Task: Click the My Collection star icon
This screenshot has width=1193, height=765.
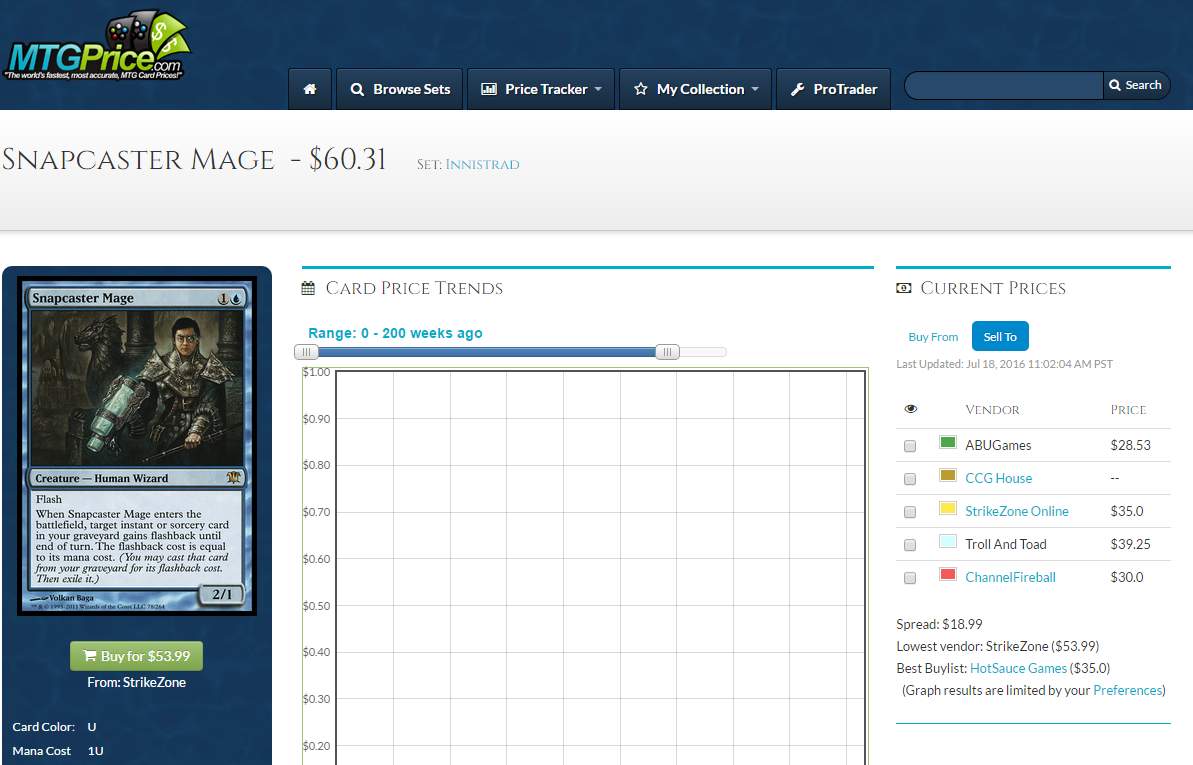Action: 641,89
